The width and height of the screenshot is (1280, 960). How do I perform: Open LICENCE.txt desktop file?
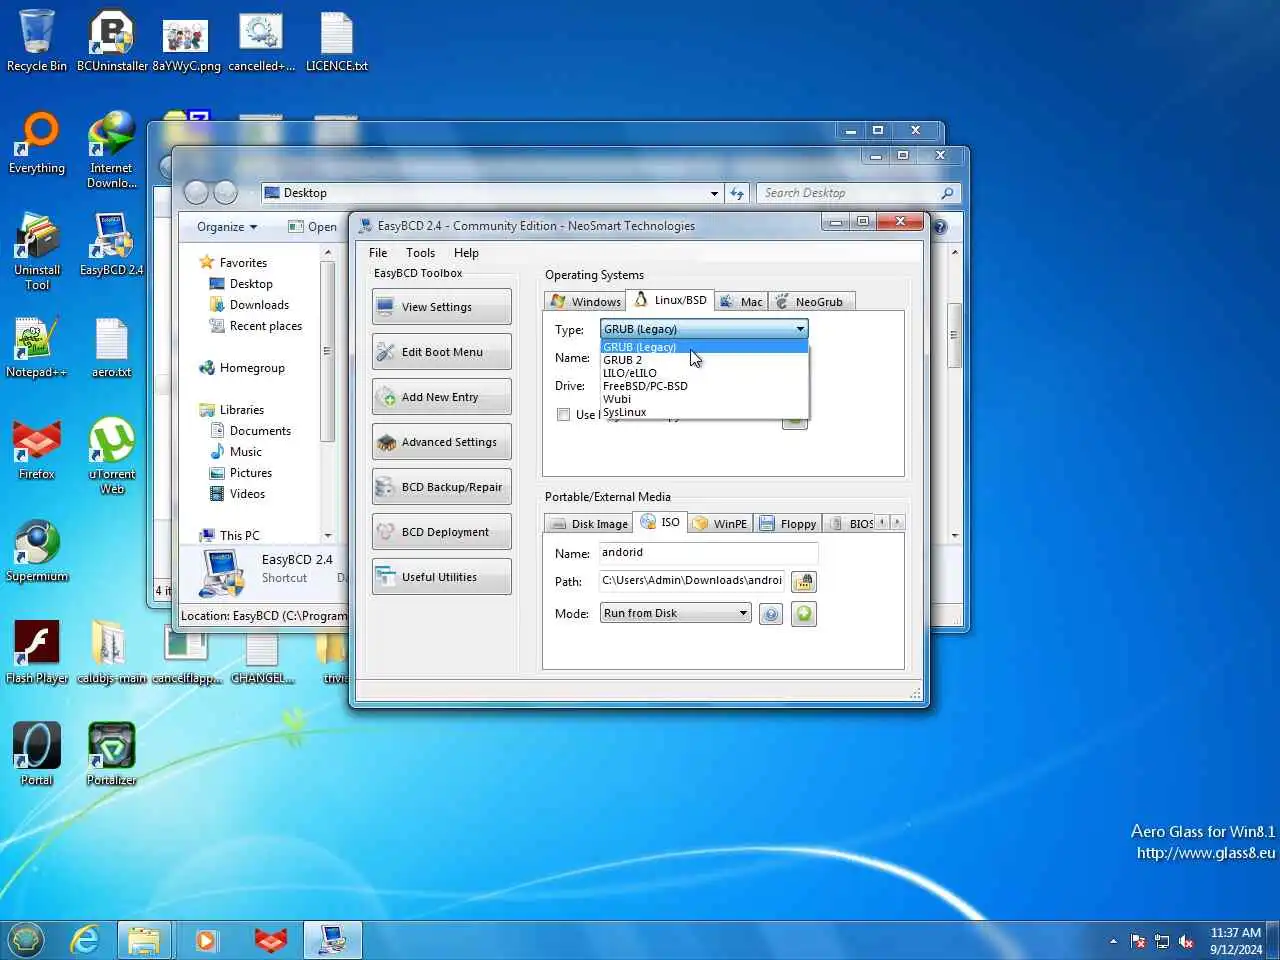coord(337,41)
